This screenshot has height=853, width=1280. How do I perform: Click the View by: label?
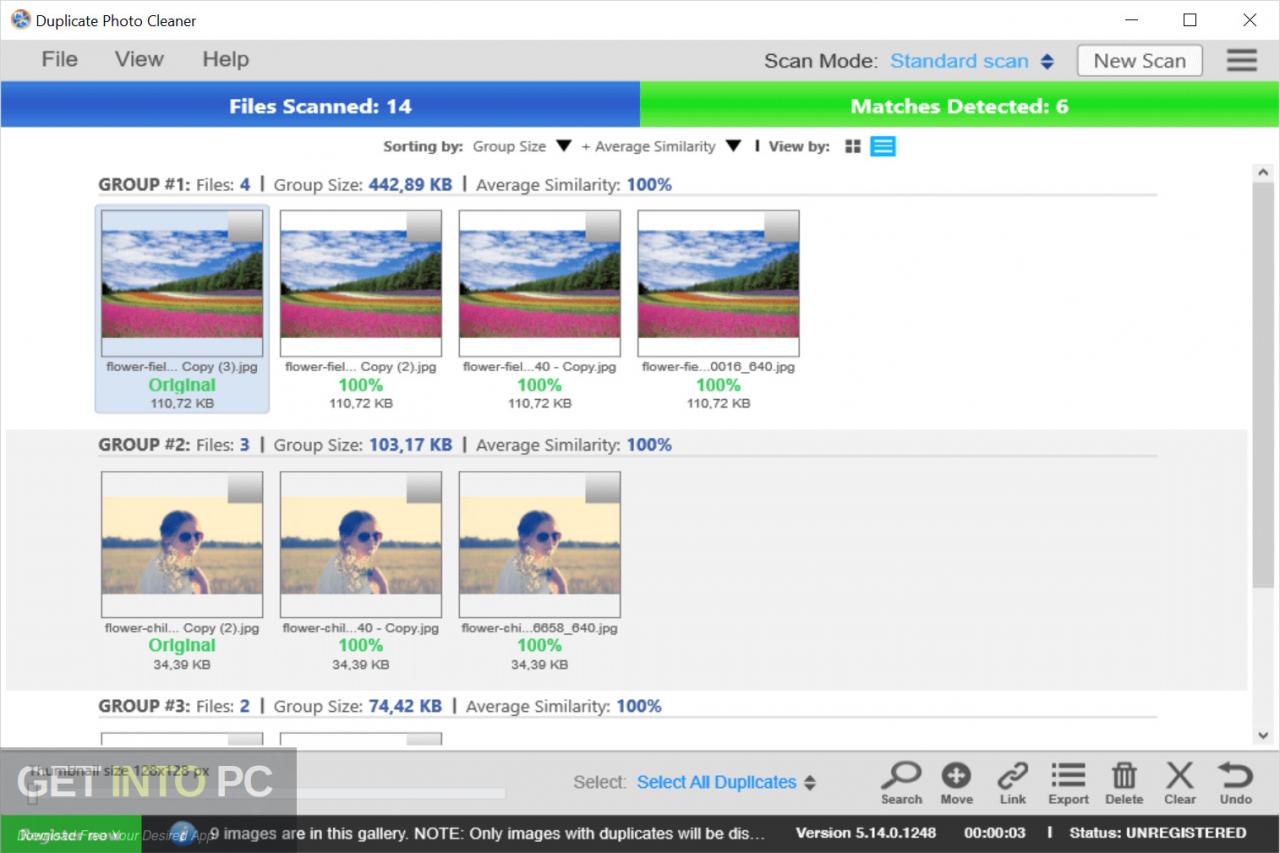pyautogui.click(x=799, y=147)
